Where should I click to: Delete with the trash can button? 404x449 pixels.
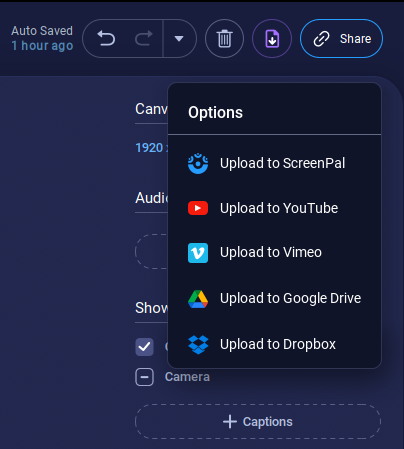[224, 39]
